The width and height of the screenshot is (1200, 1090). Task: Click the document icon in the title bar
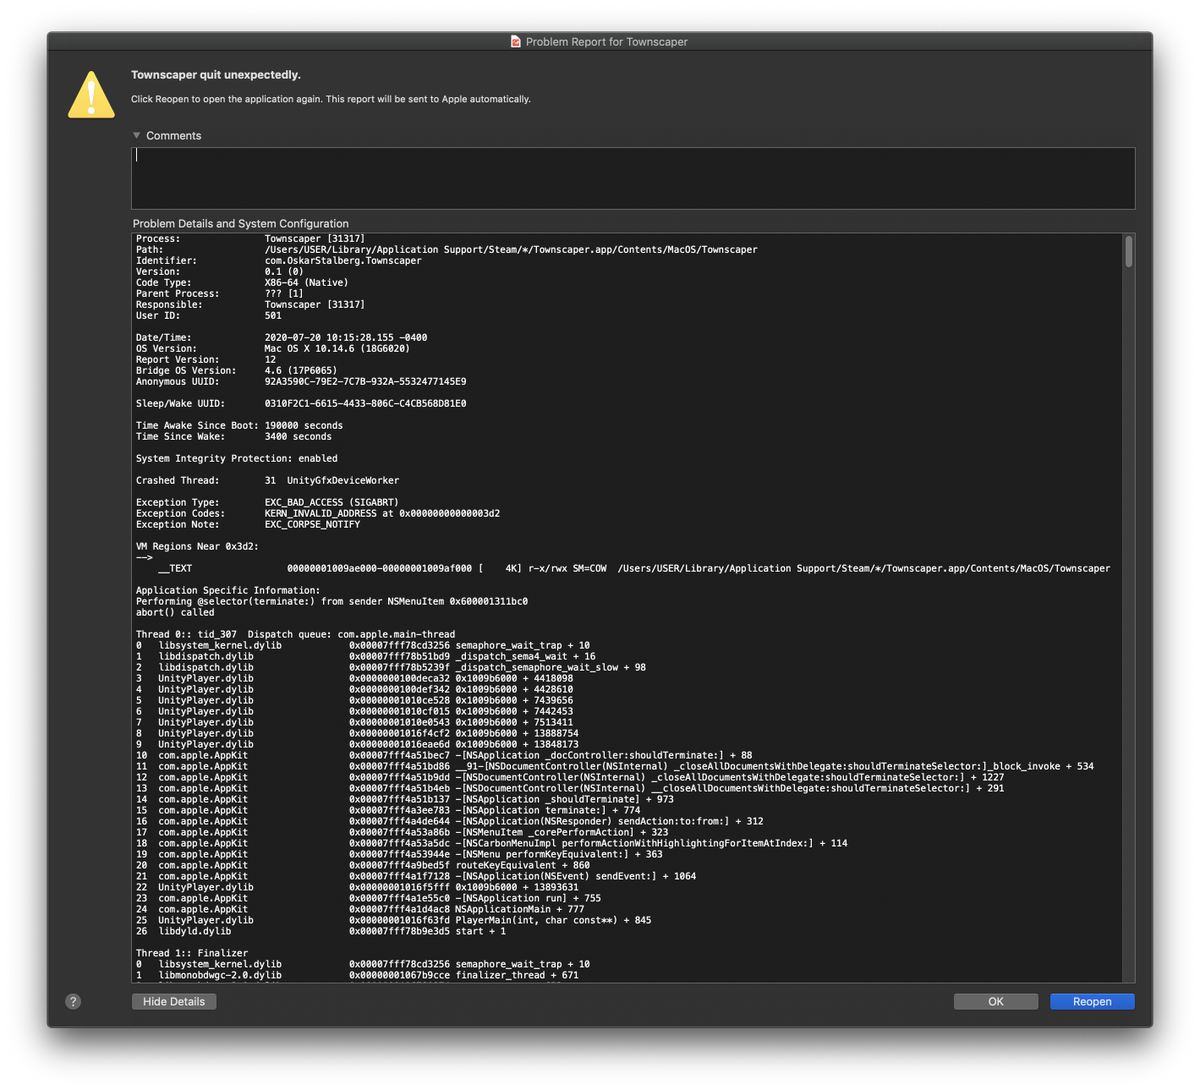click(516, 42)
